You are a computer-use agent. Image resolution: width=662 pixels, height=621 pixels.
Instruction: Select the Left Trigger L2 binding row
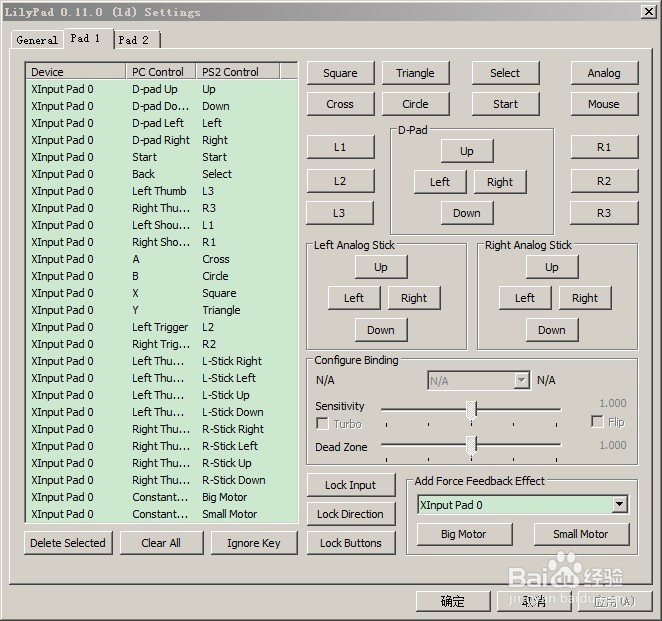161,327
